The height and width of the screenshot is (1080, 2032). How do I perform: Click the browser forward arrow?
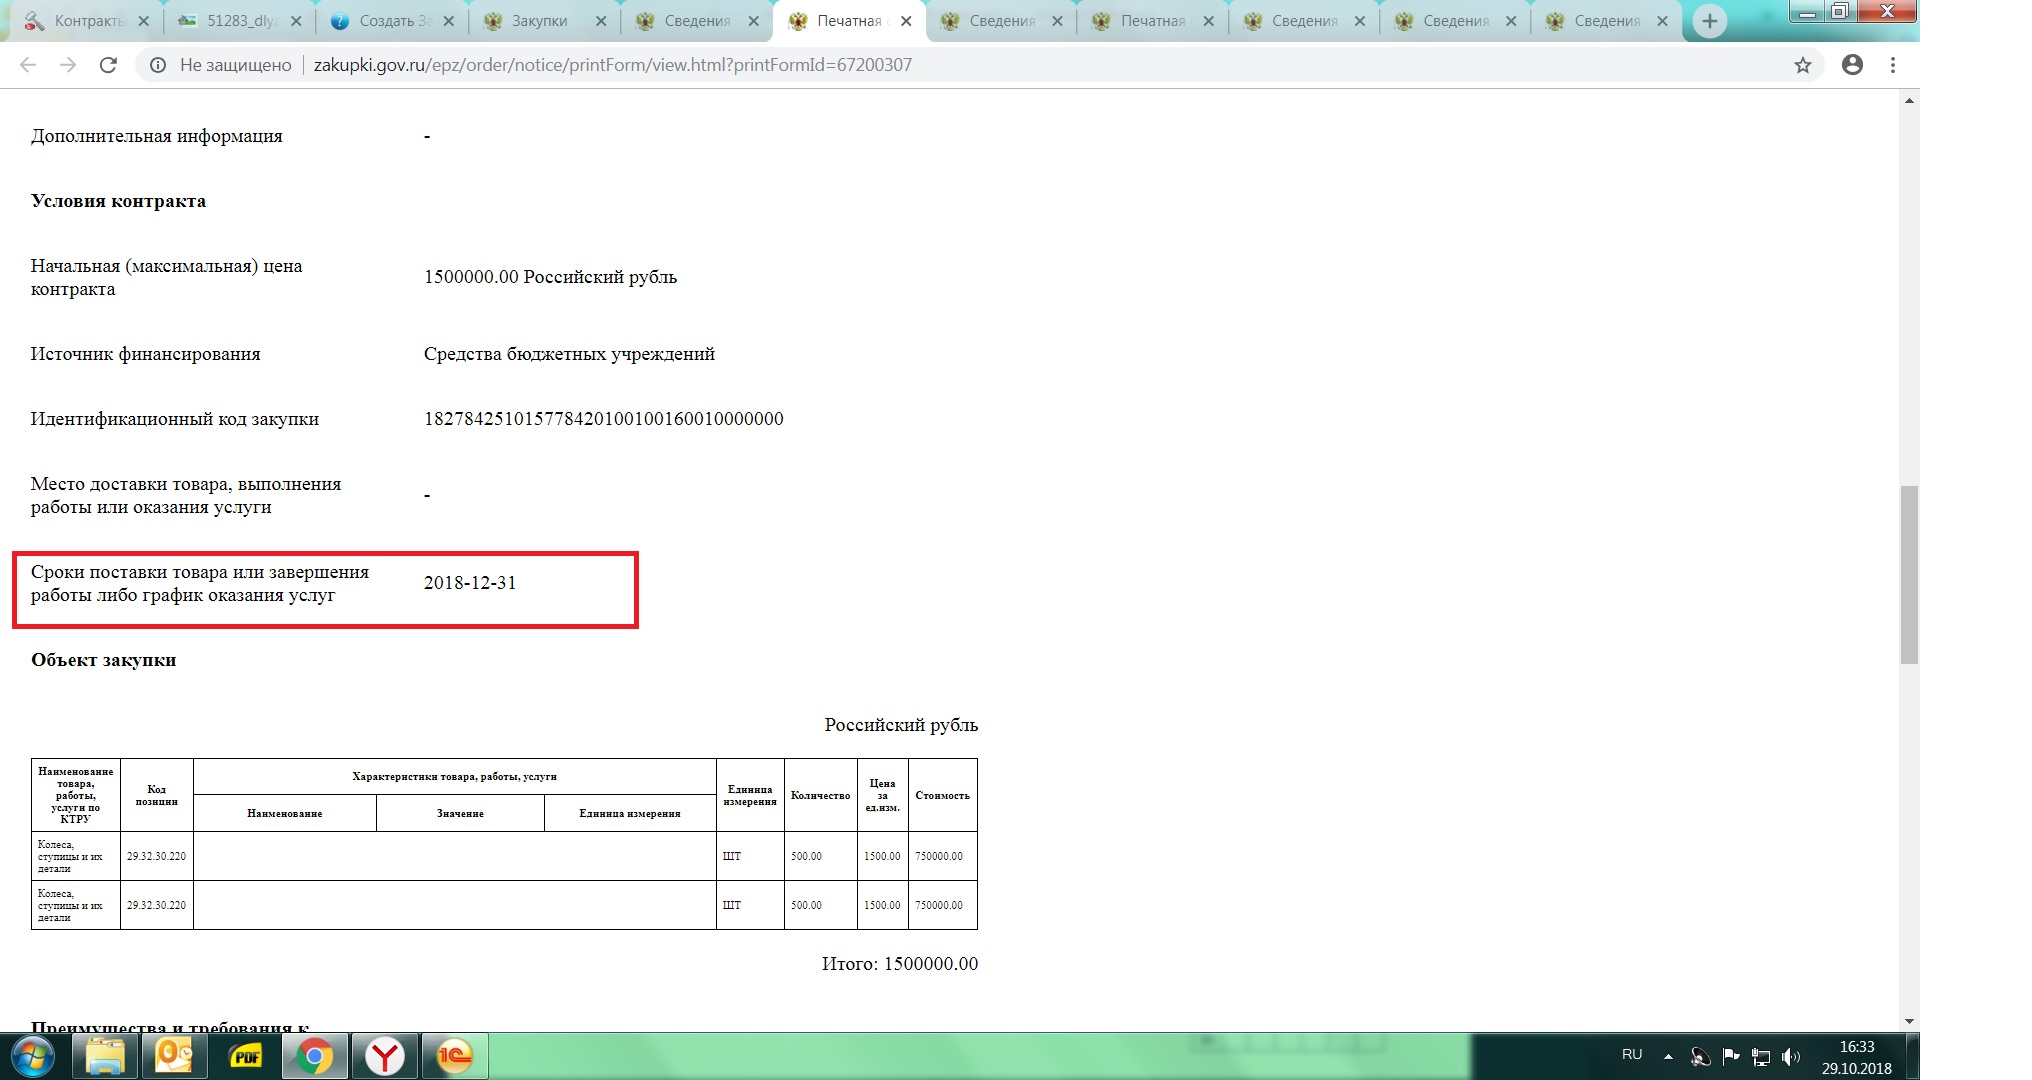68,65
